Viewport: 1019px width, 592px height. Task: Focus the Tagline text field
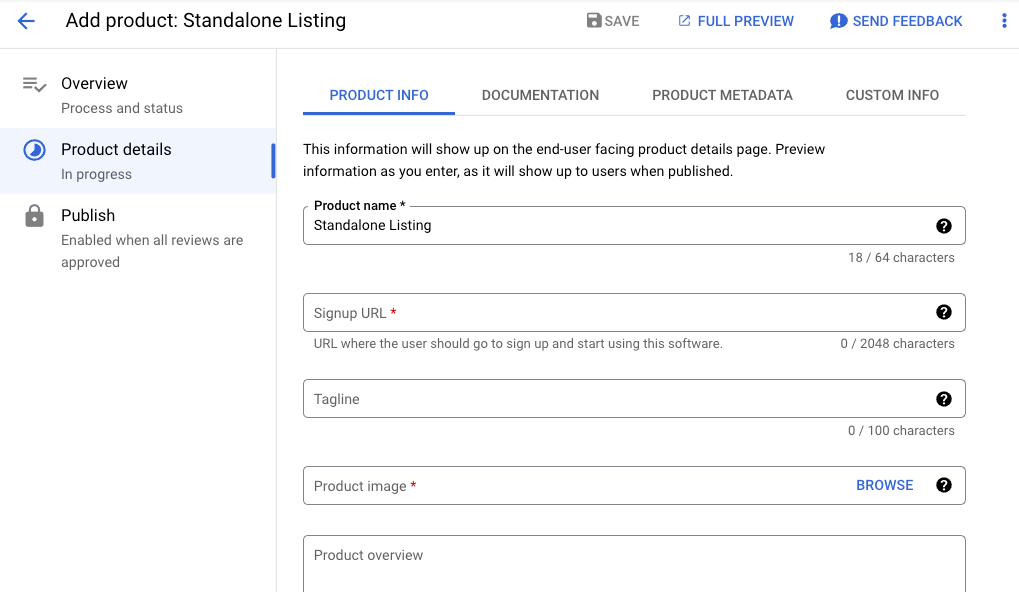click(610, 399)
